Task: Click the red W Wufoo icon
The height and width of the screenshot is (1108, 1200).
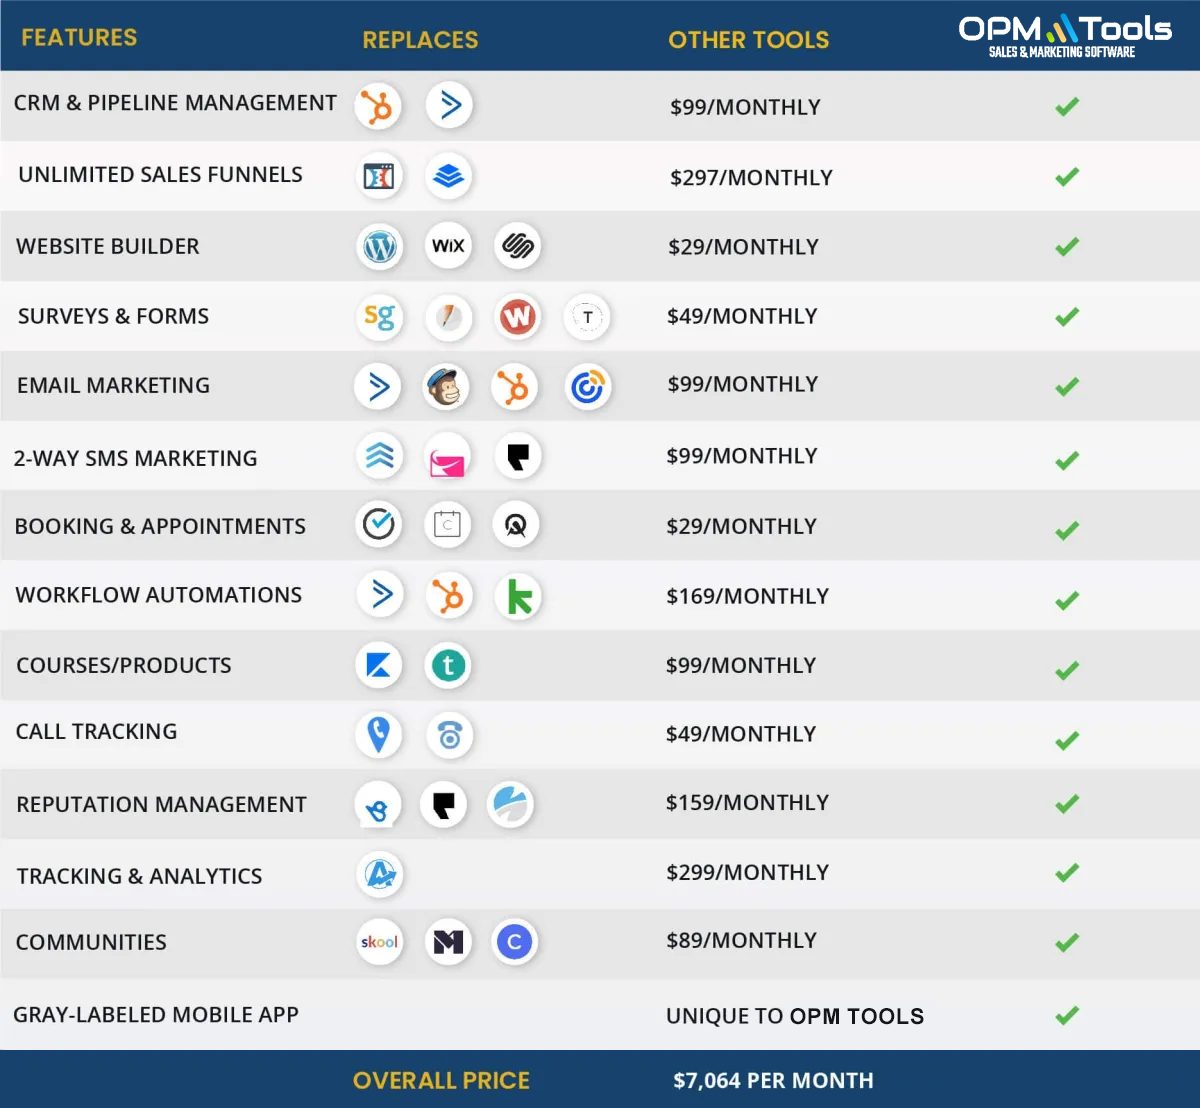Action: point(518,317)
